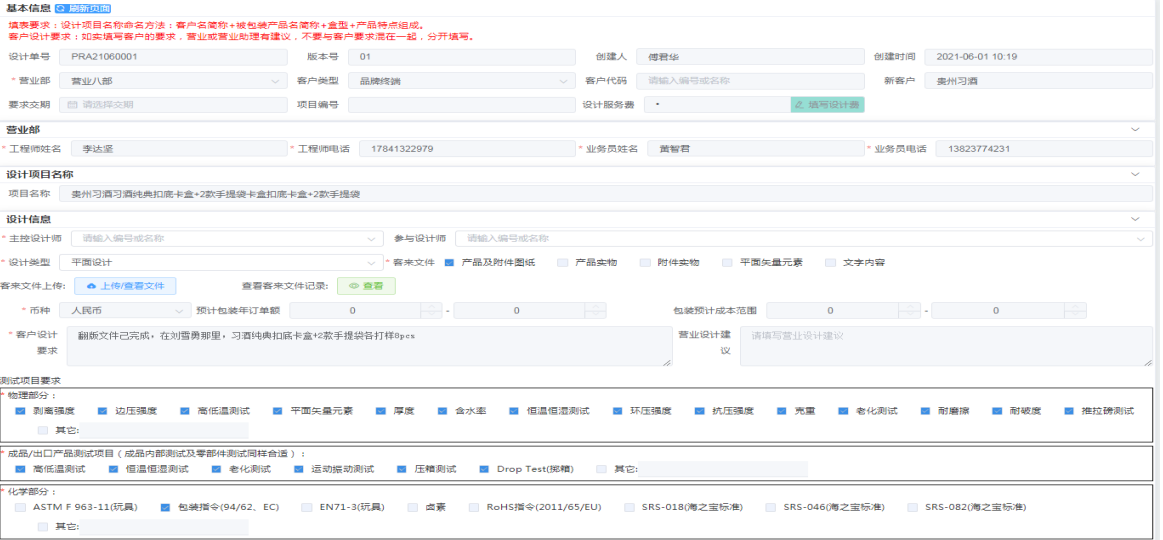Click the 业务员电话 field showing 13823774231
This screenshot has height=540, width=1163.
1044,148
